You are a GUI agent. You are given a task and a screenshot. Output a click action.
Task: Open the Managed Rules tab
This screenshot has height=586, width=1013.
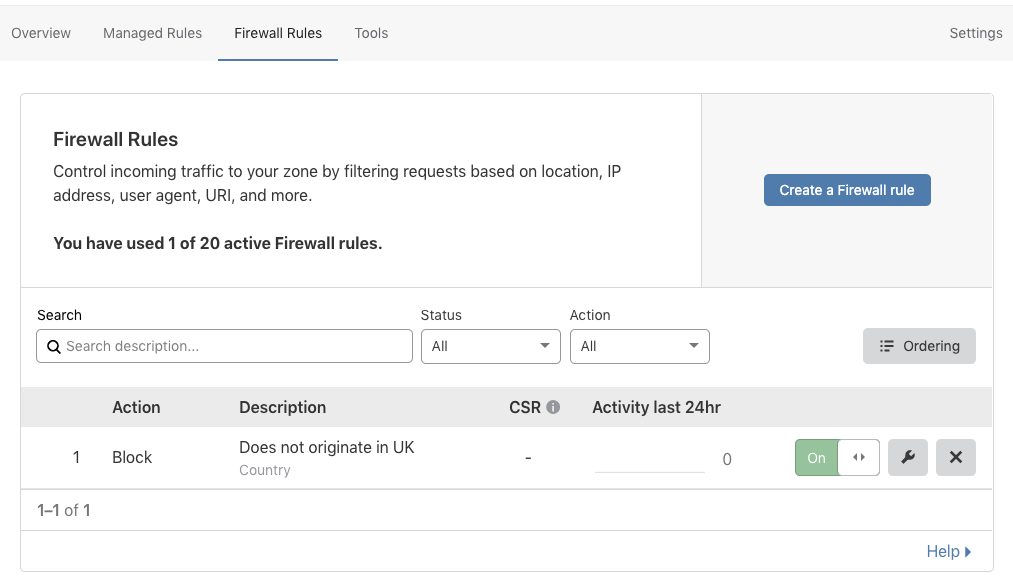(x=152, y=33)
